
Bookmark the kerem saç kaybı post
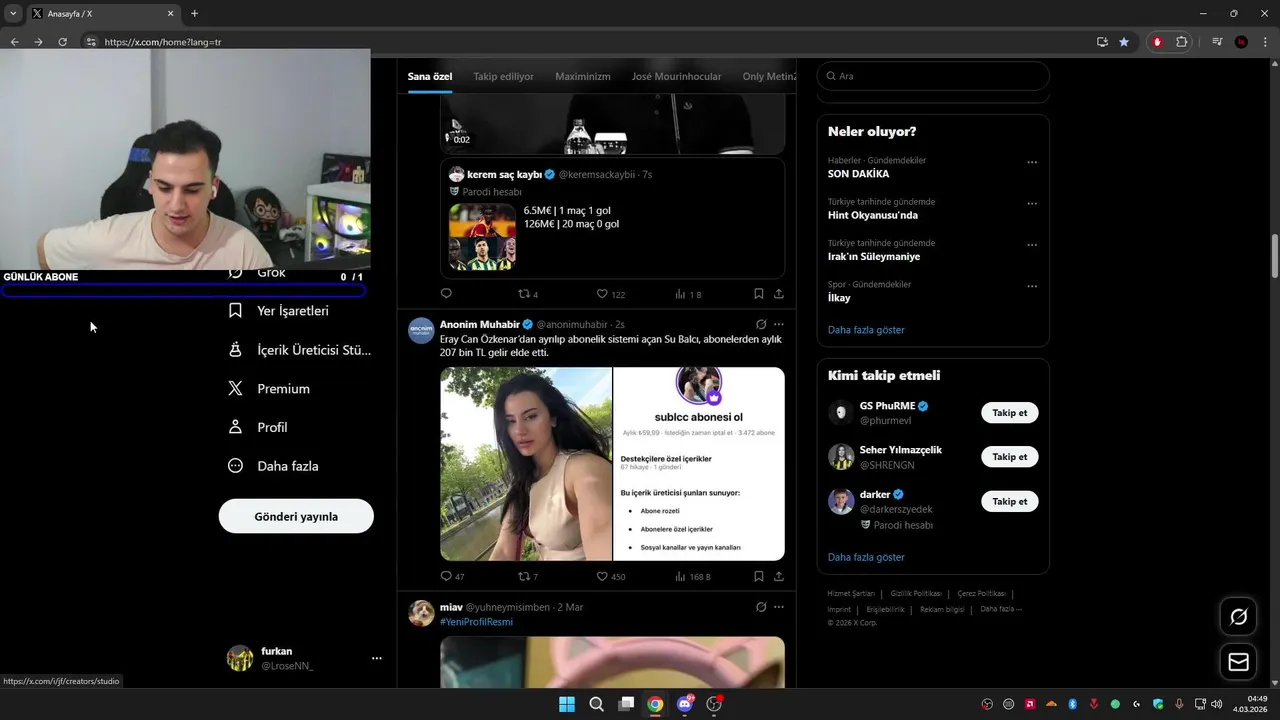coord(759,294)
